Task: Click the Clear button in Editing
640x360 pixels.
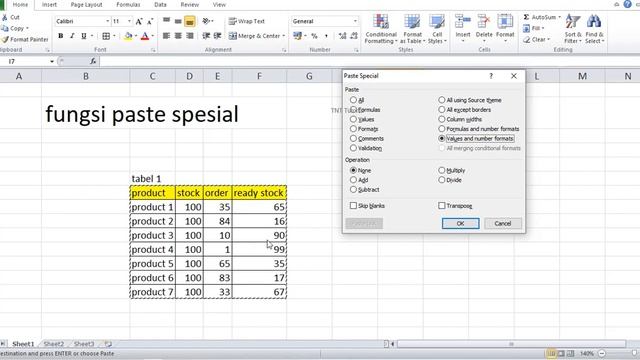Action: (x=537, y=40)
